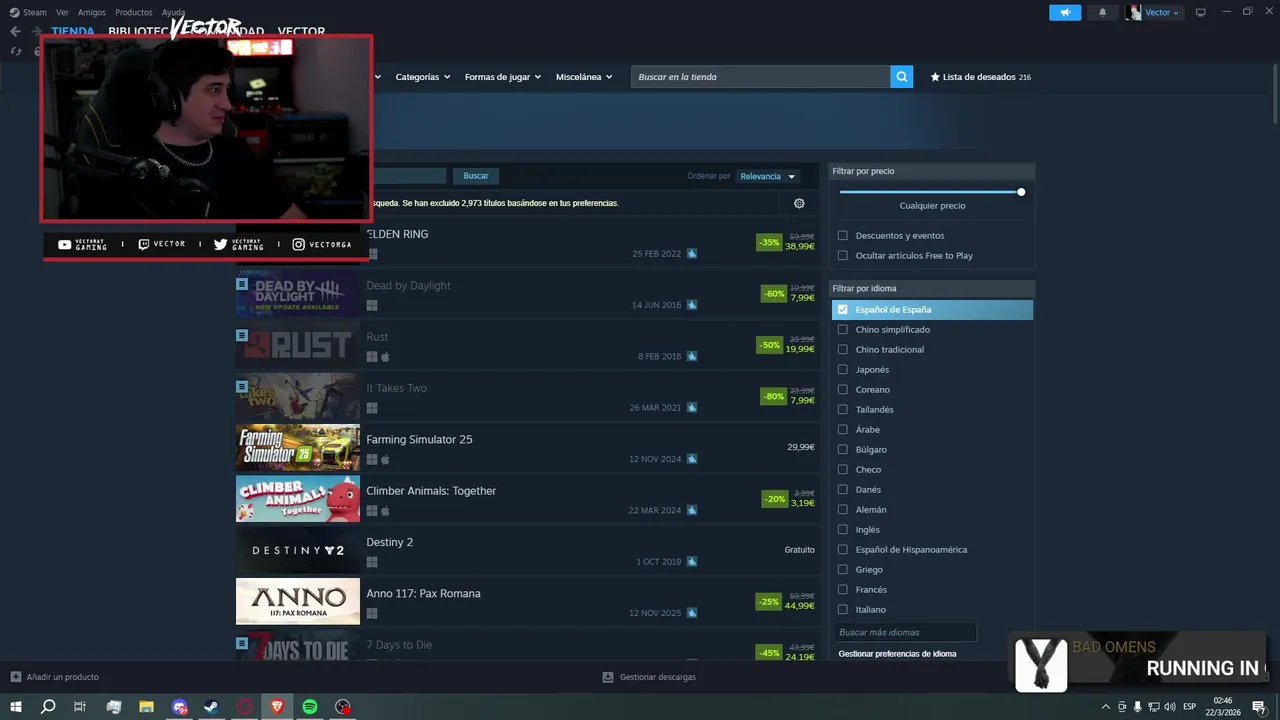This screenshot has height=720, width=1280.
Task: Open File Explorer from the taskbar
Action: click(146, 707)
